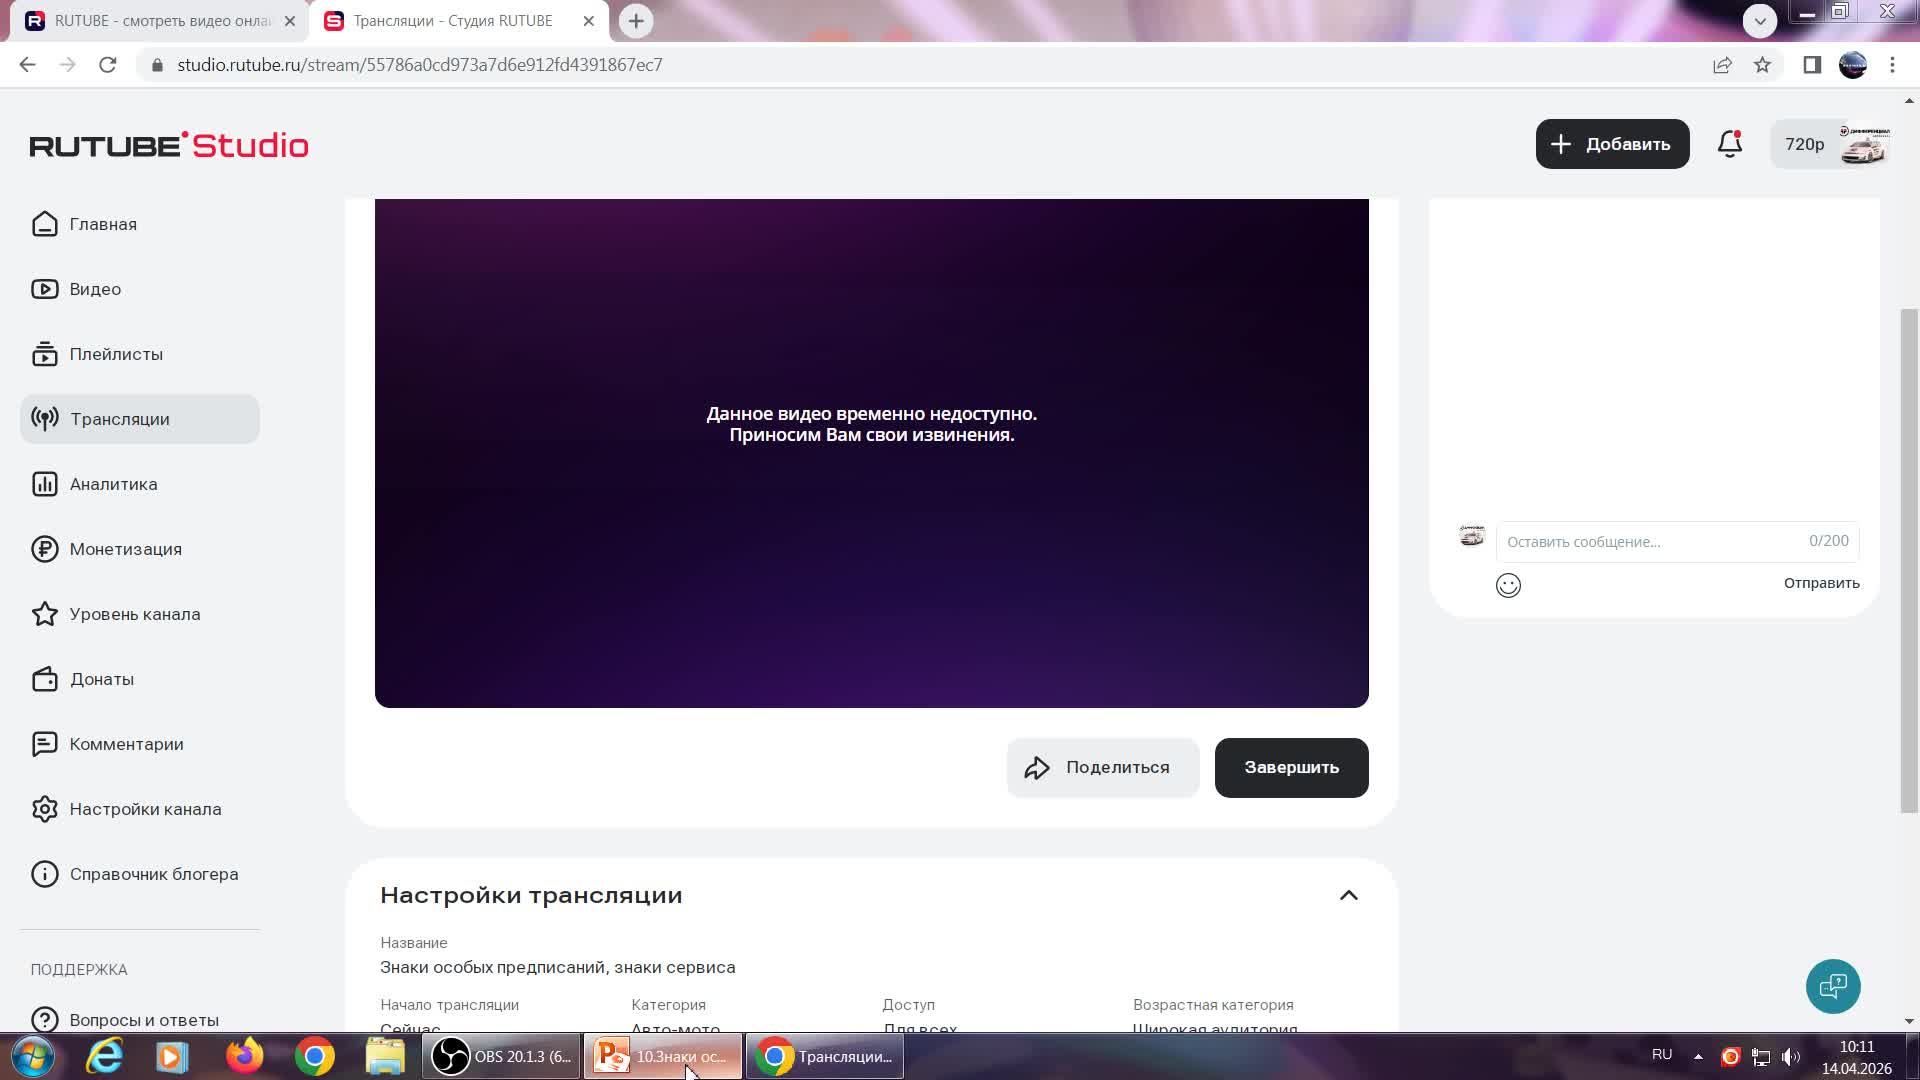Click the Отправить link in chat

click(x=1820, y=582)
